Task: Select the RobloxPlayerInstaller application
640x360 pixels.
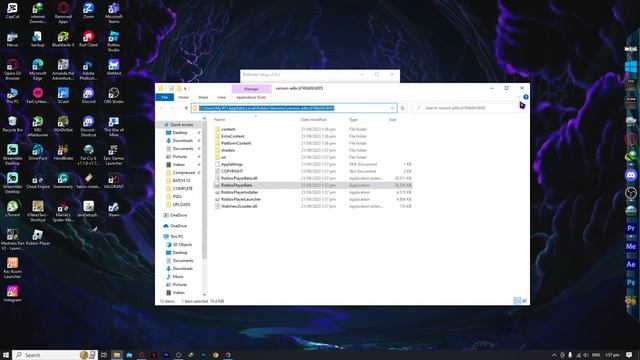Action: [x=240, y=192]
